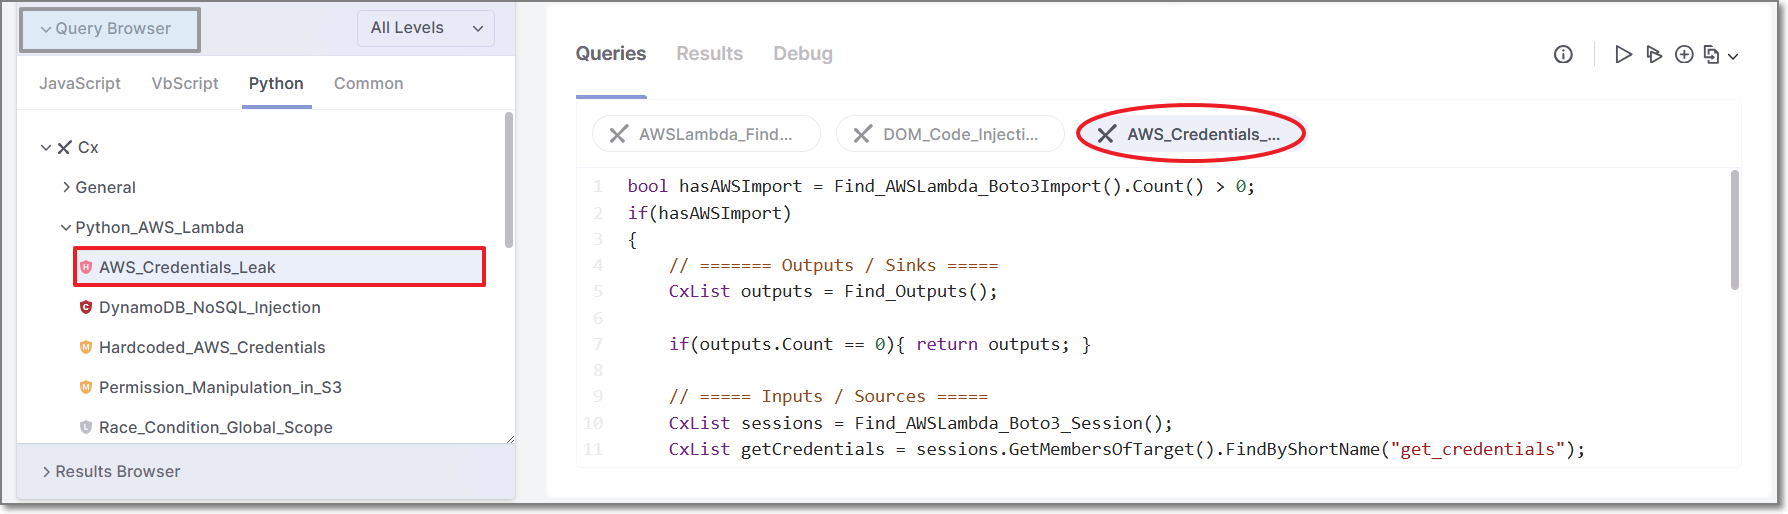Expand the General folder
Image resolution: width=1788 pixels, height=514 pixels.
tap(66, 187)
